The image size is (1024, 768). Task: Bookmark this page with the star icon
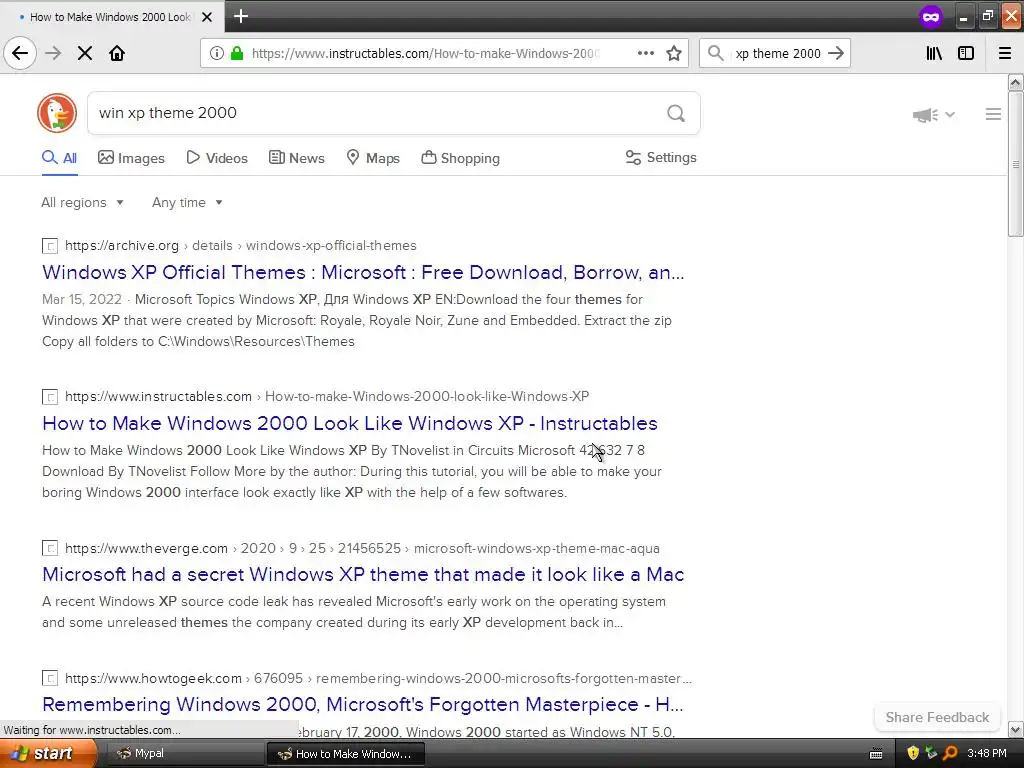point(674,53)
